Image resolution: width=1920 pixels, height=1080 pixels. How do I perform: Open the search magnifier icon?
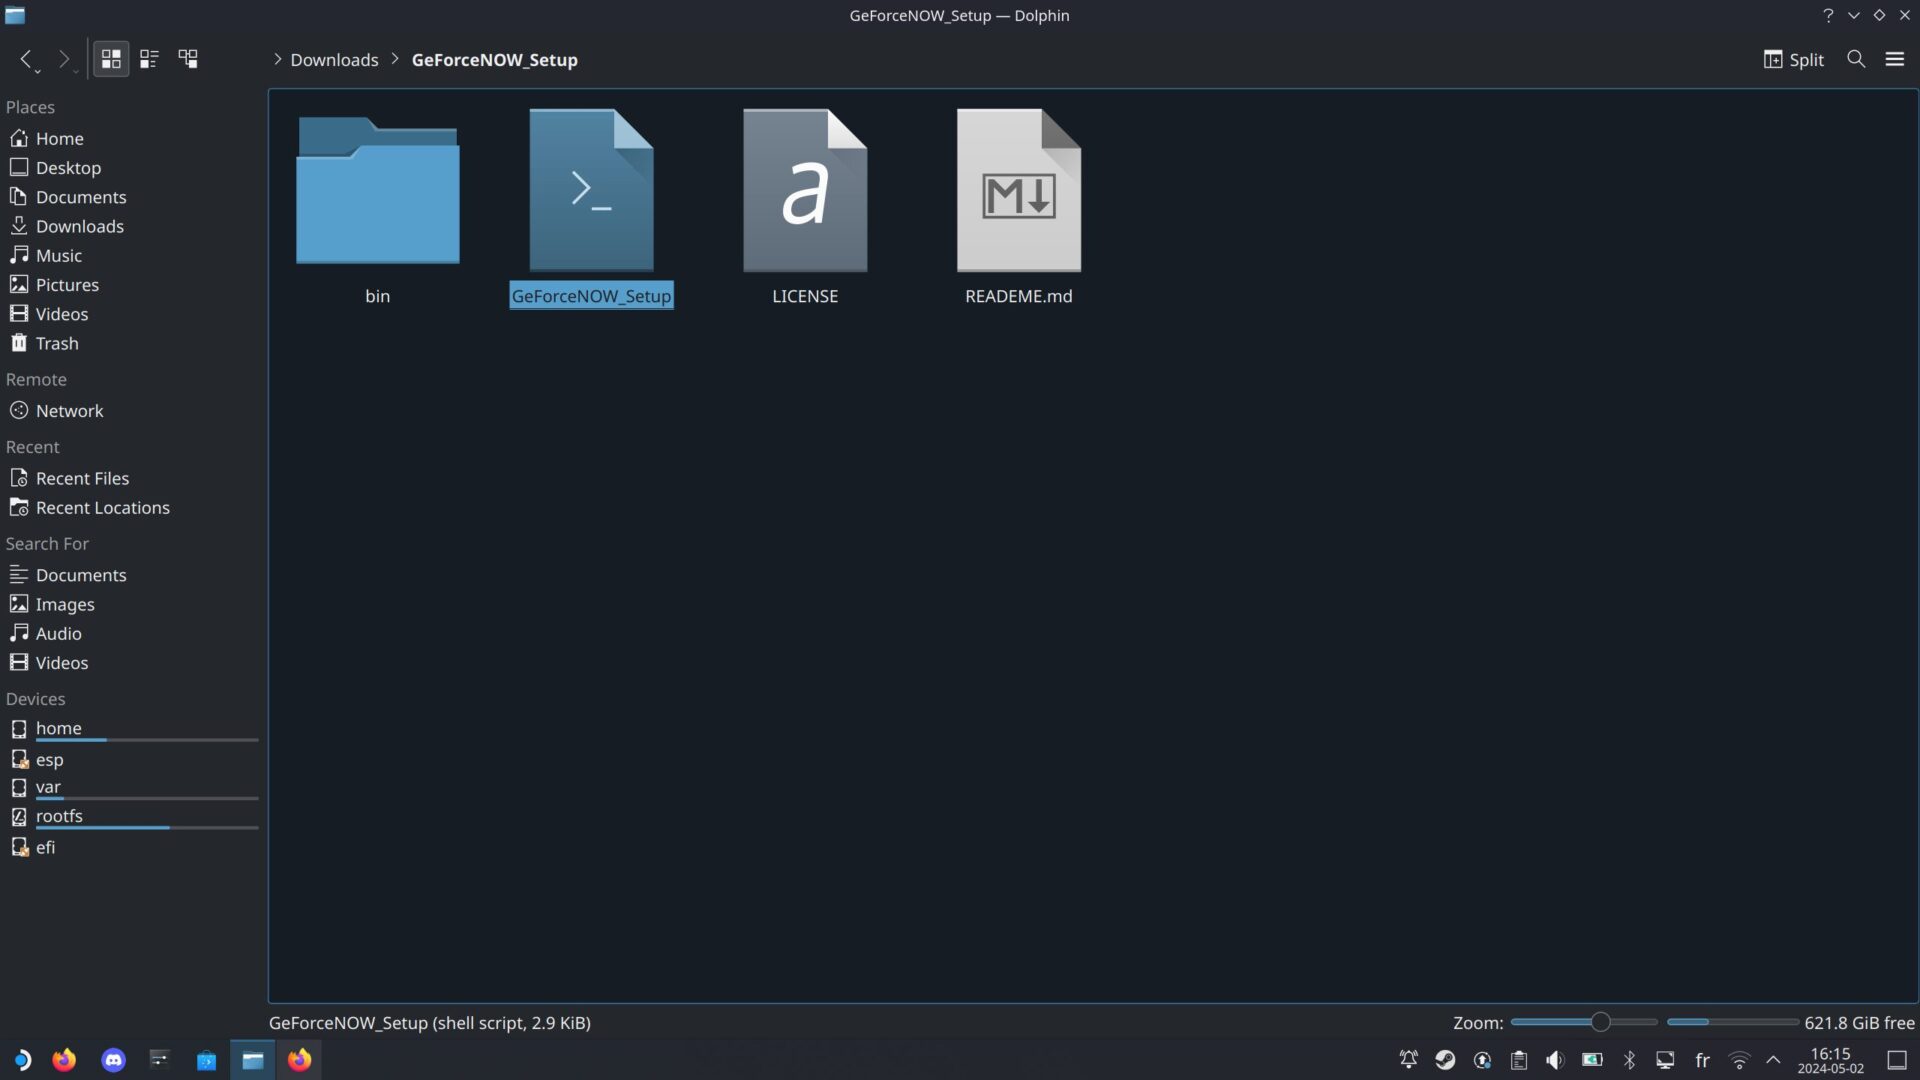point(1856,59)
